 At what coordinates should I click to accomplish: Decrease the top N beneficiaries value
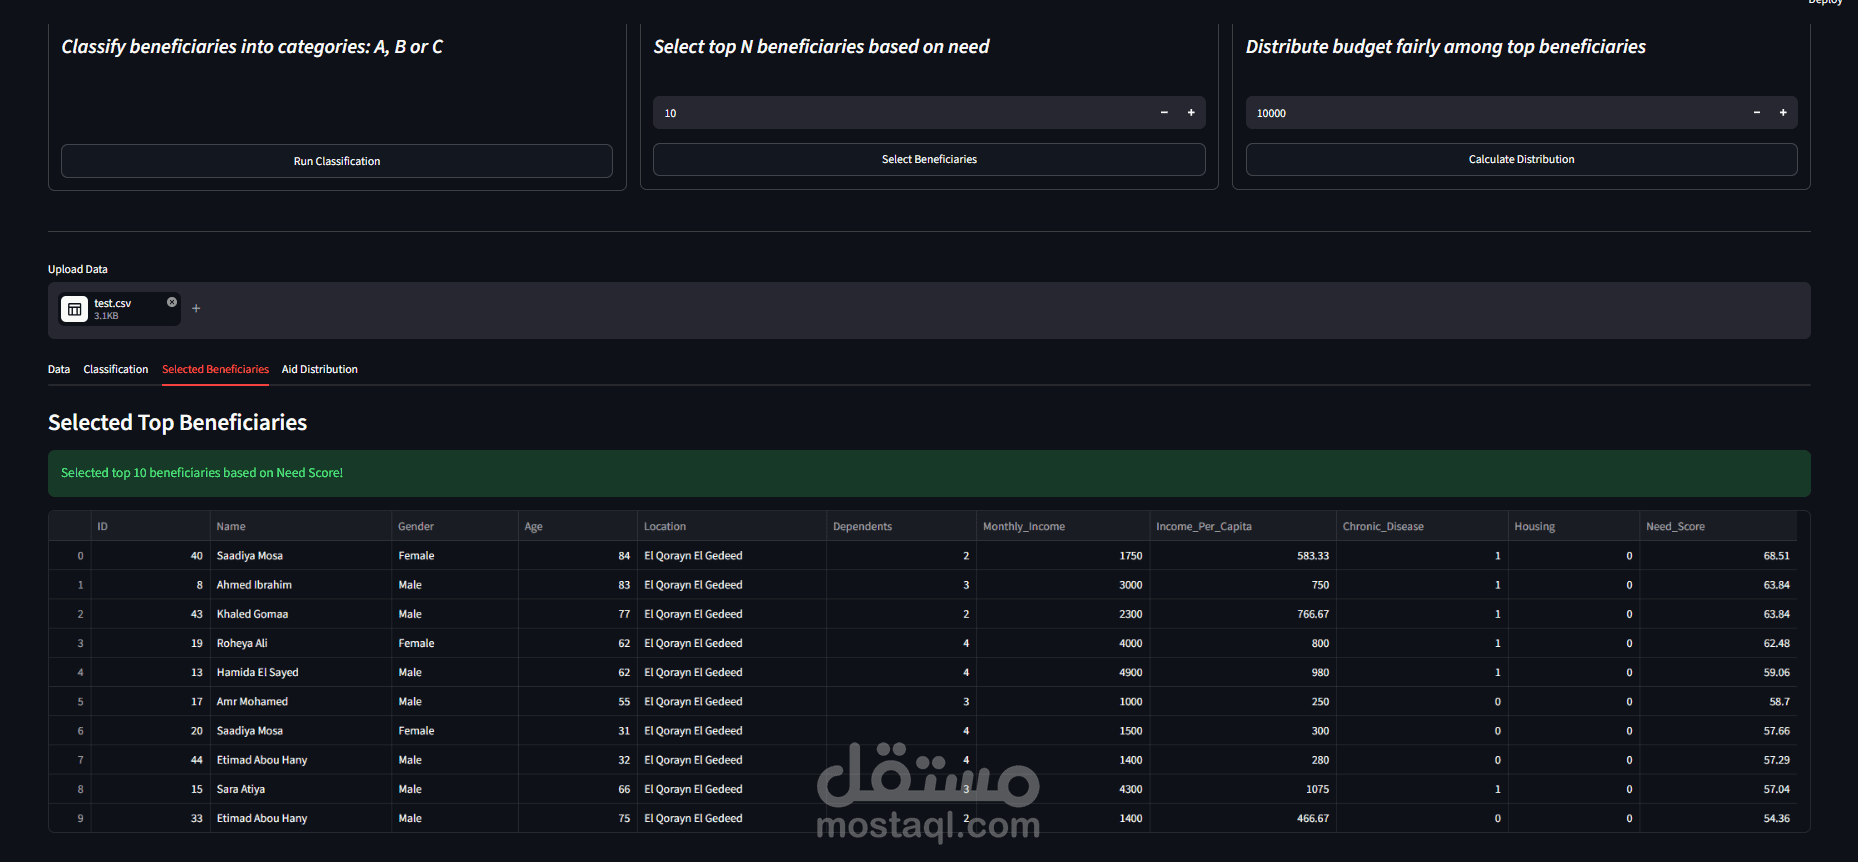tap(1164, 113)
